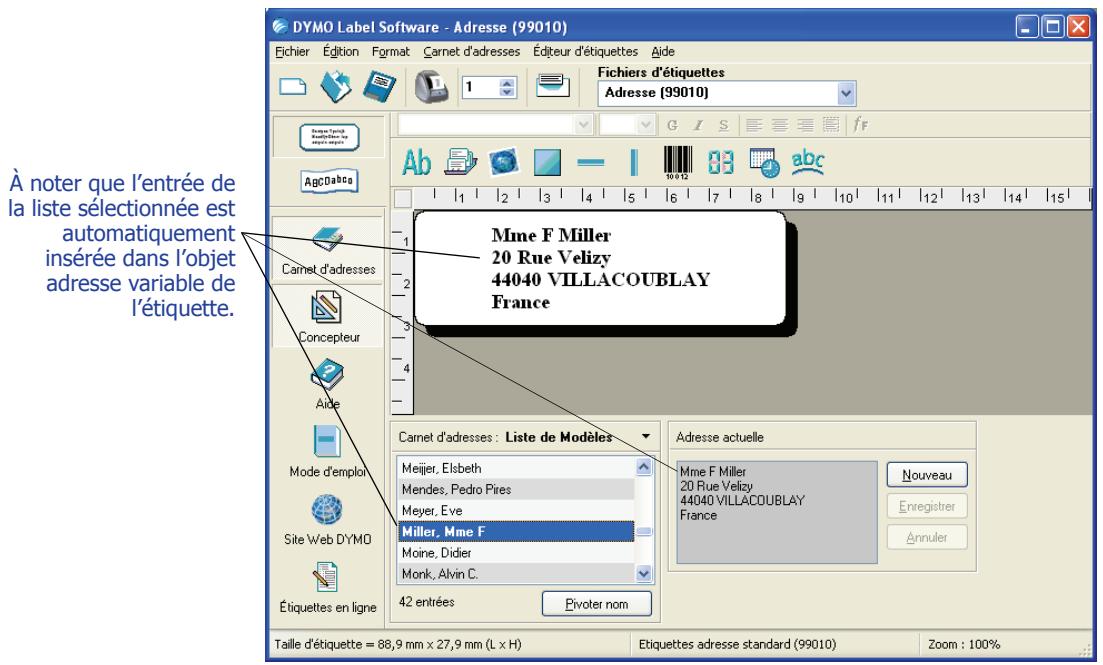
Task: Click in the Adresse actuelle text box
Action: 777,512
